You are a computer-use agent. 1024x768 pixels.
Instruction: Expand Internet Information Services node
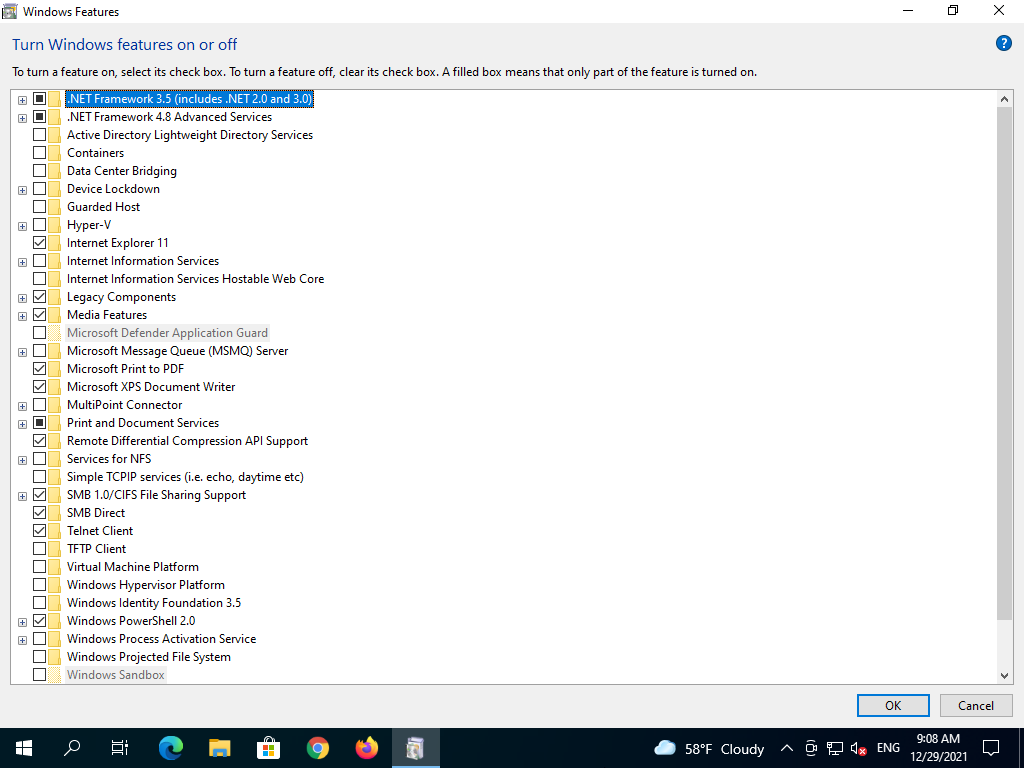click(x=22, y=261)
